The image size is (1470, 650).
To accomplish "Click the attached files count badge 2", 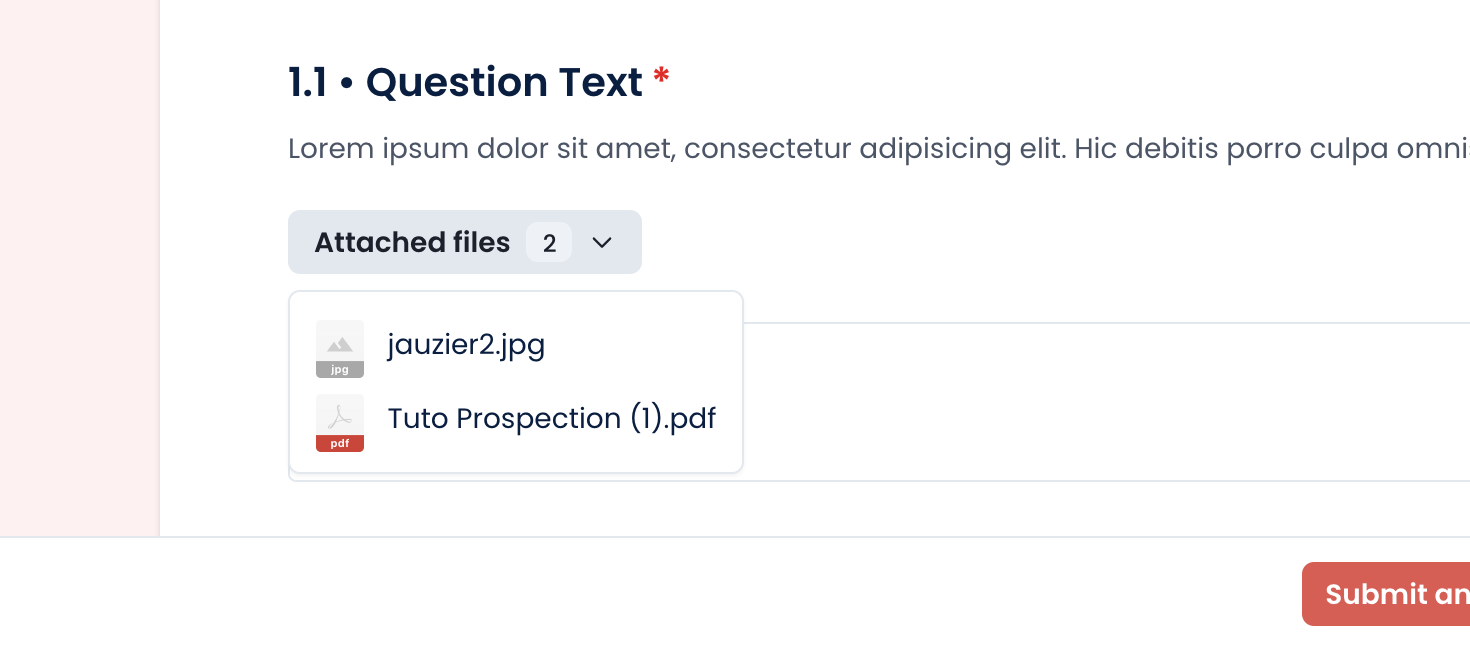I will coord(549,242).
